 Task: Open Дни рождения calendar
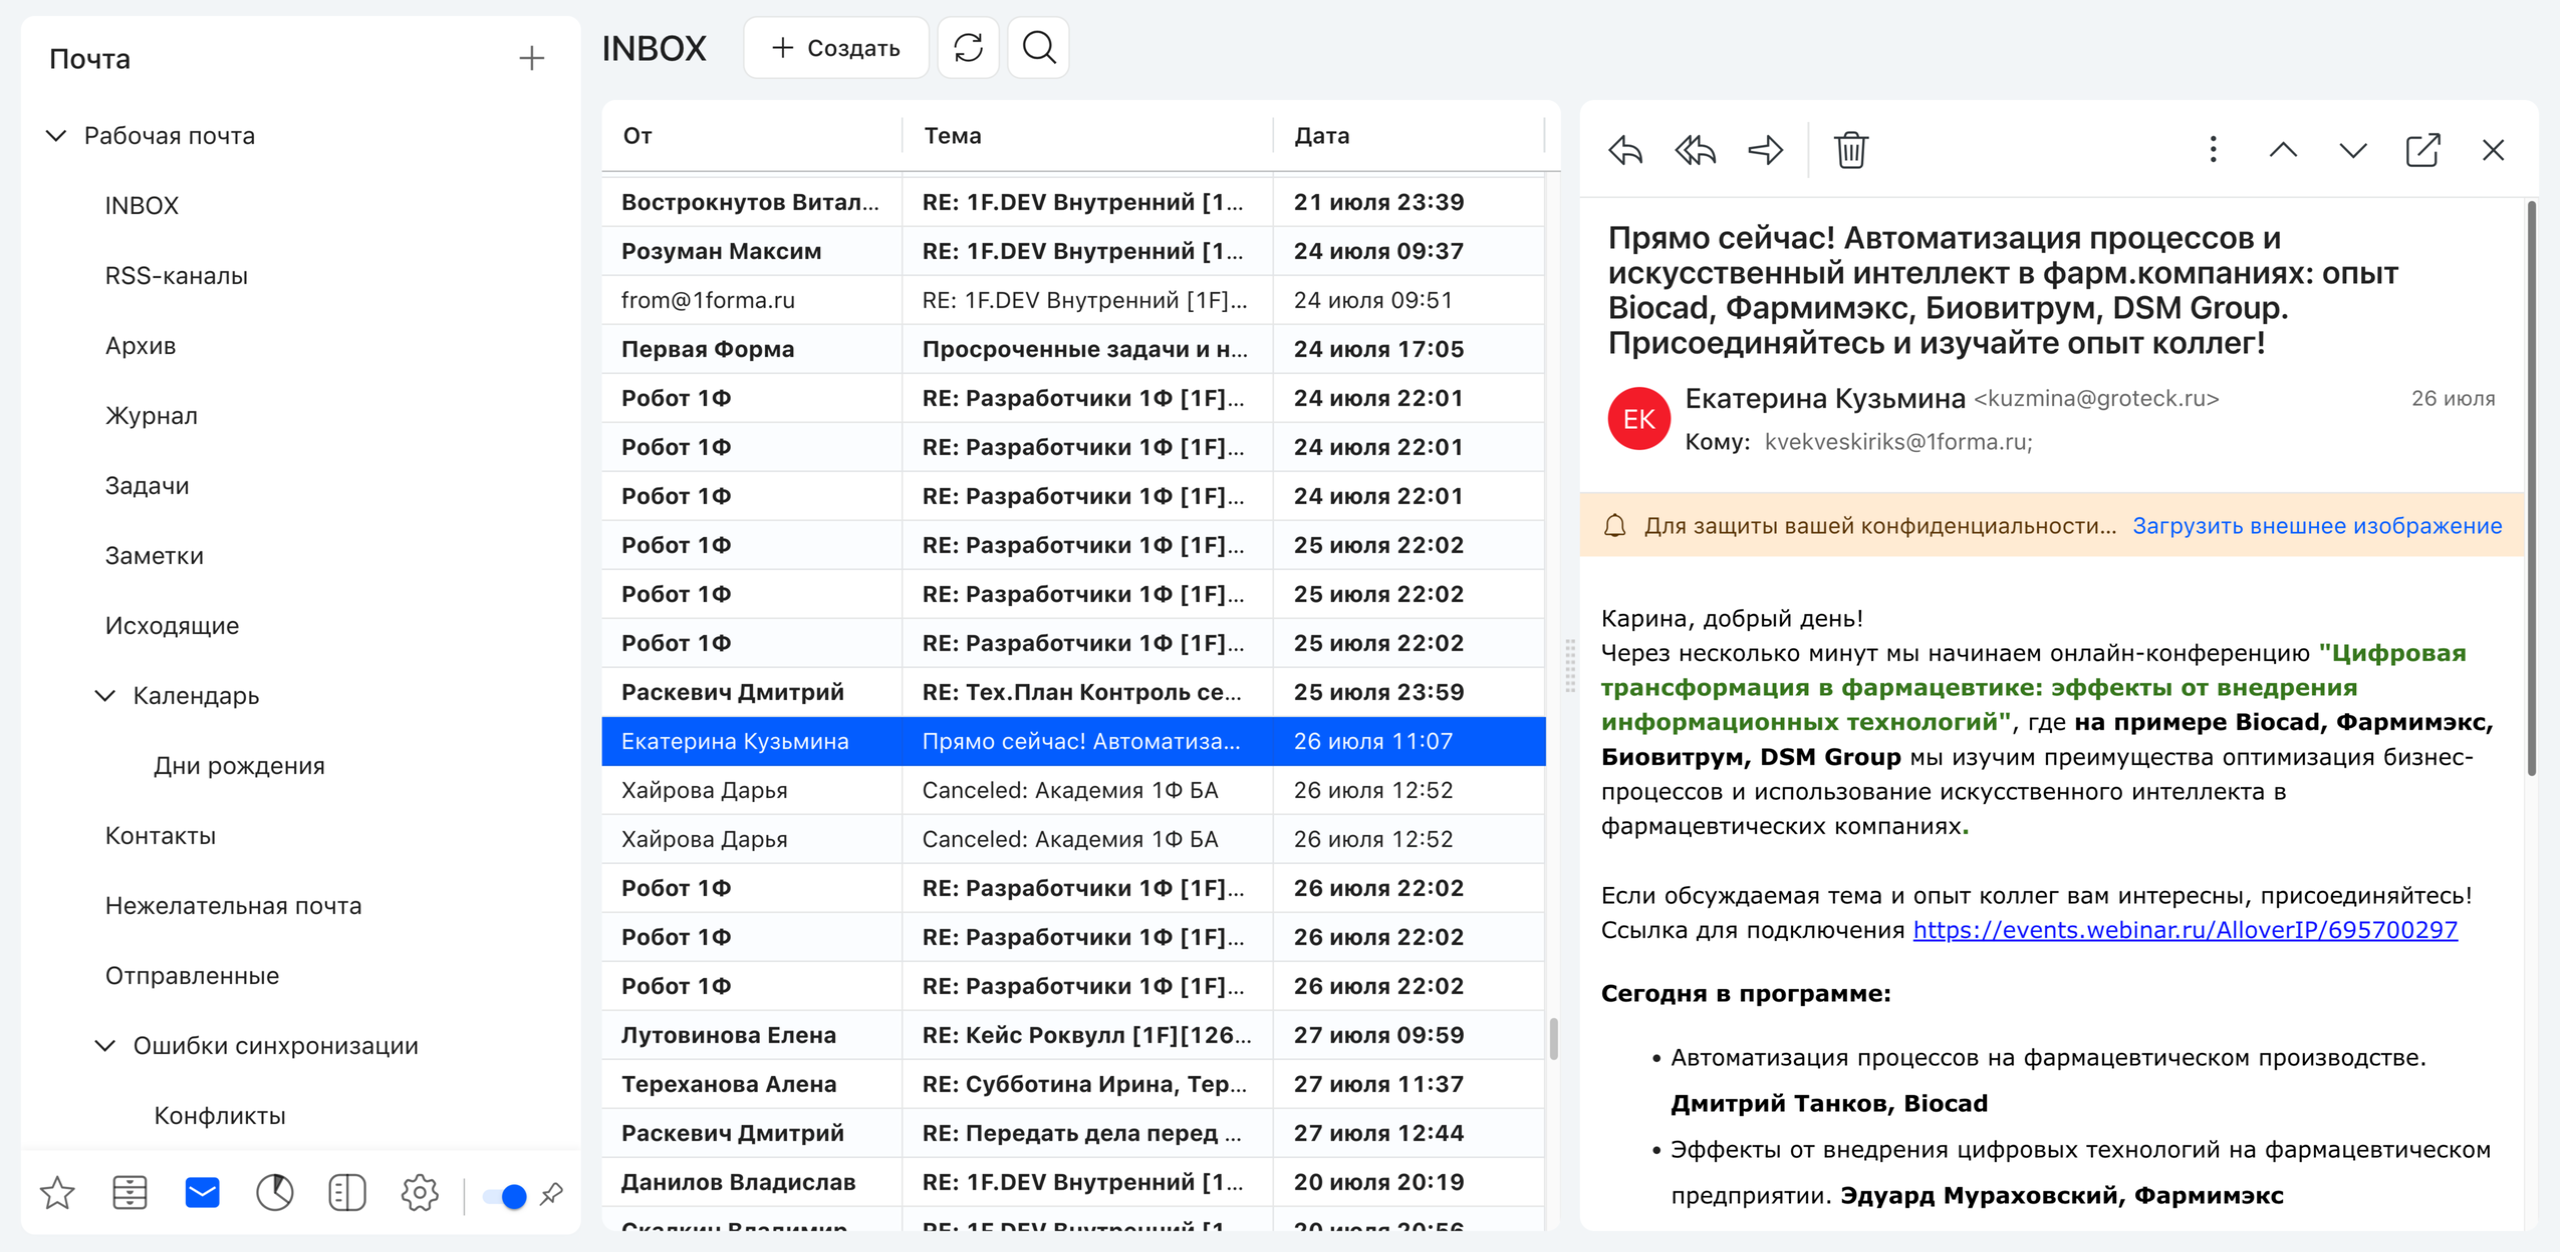click(239, 765)
